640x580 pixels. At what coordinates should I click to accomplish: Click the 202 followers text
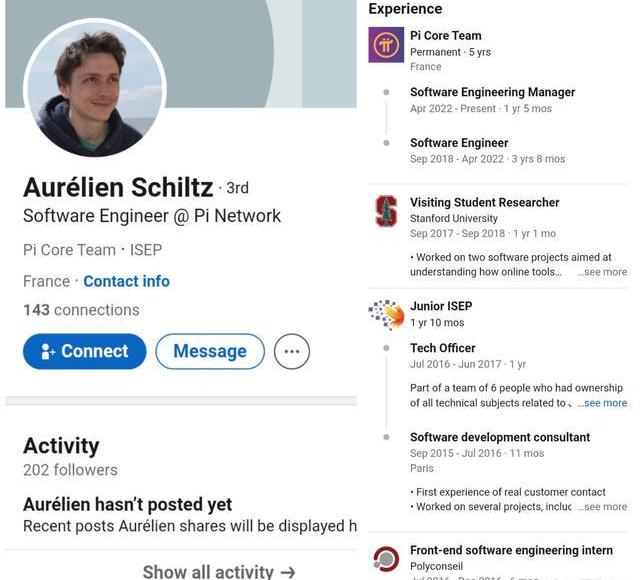(x=70, y=470)
